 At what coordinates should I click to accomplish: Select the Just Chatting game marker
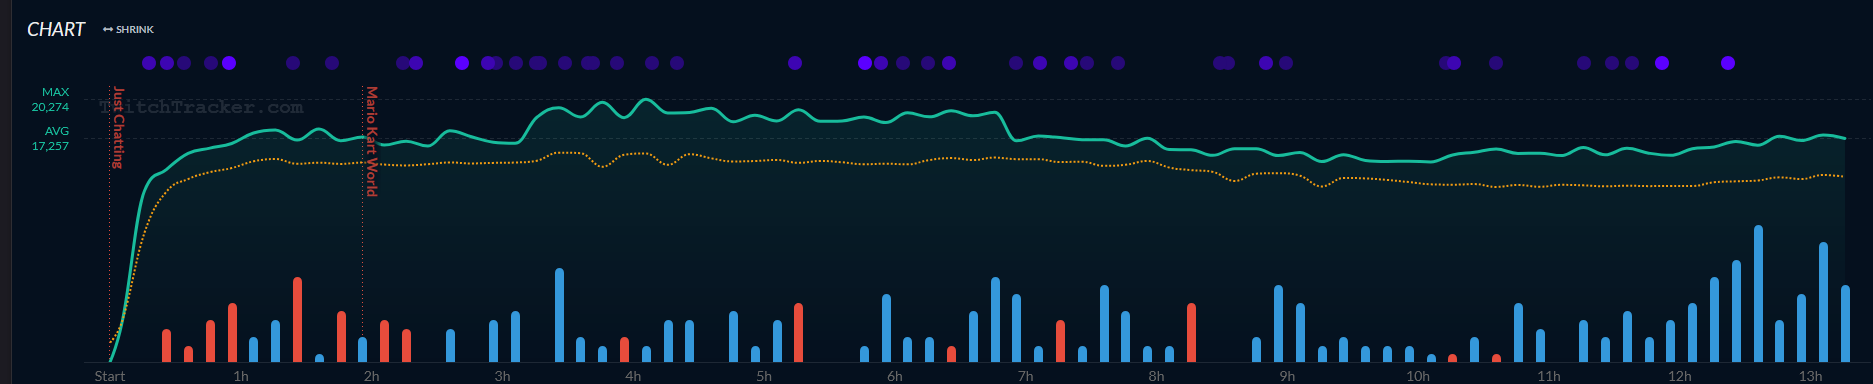coord(118,127)
